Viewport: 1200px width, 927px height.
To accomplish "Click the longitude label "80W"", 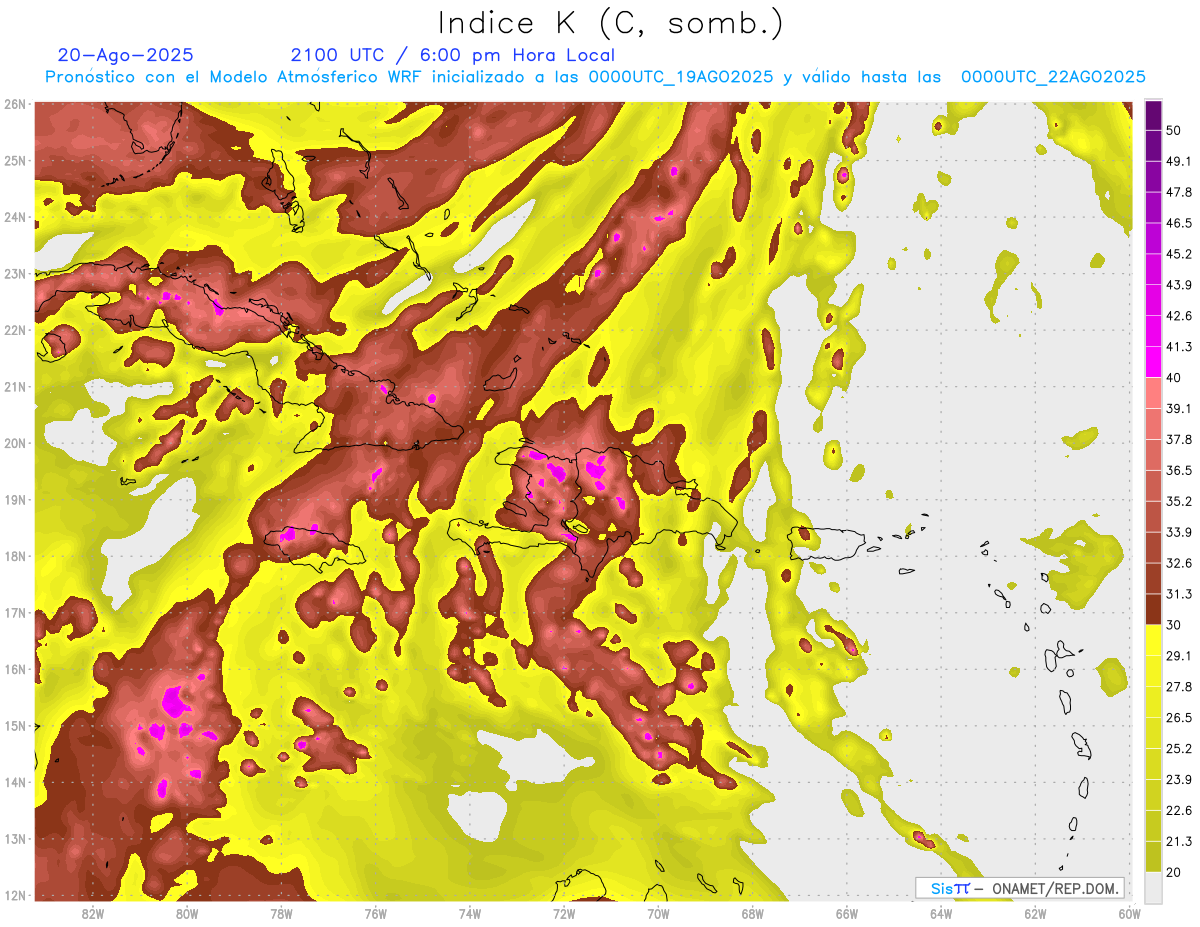I will tap(186, 913).
